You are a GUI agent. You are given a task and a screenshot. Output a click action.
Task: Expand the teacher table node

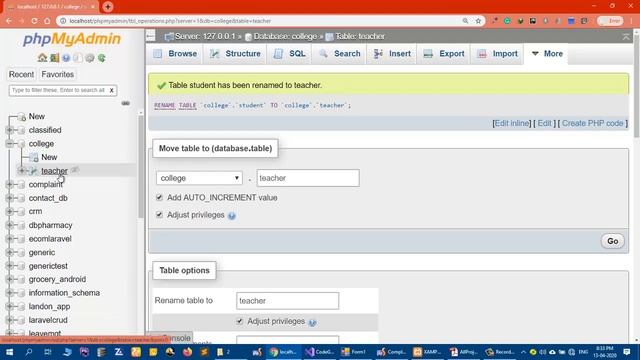pyautogui.click(x=22, y=171)
